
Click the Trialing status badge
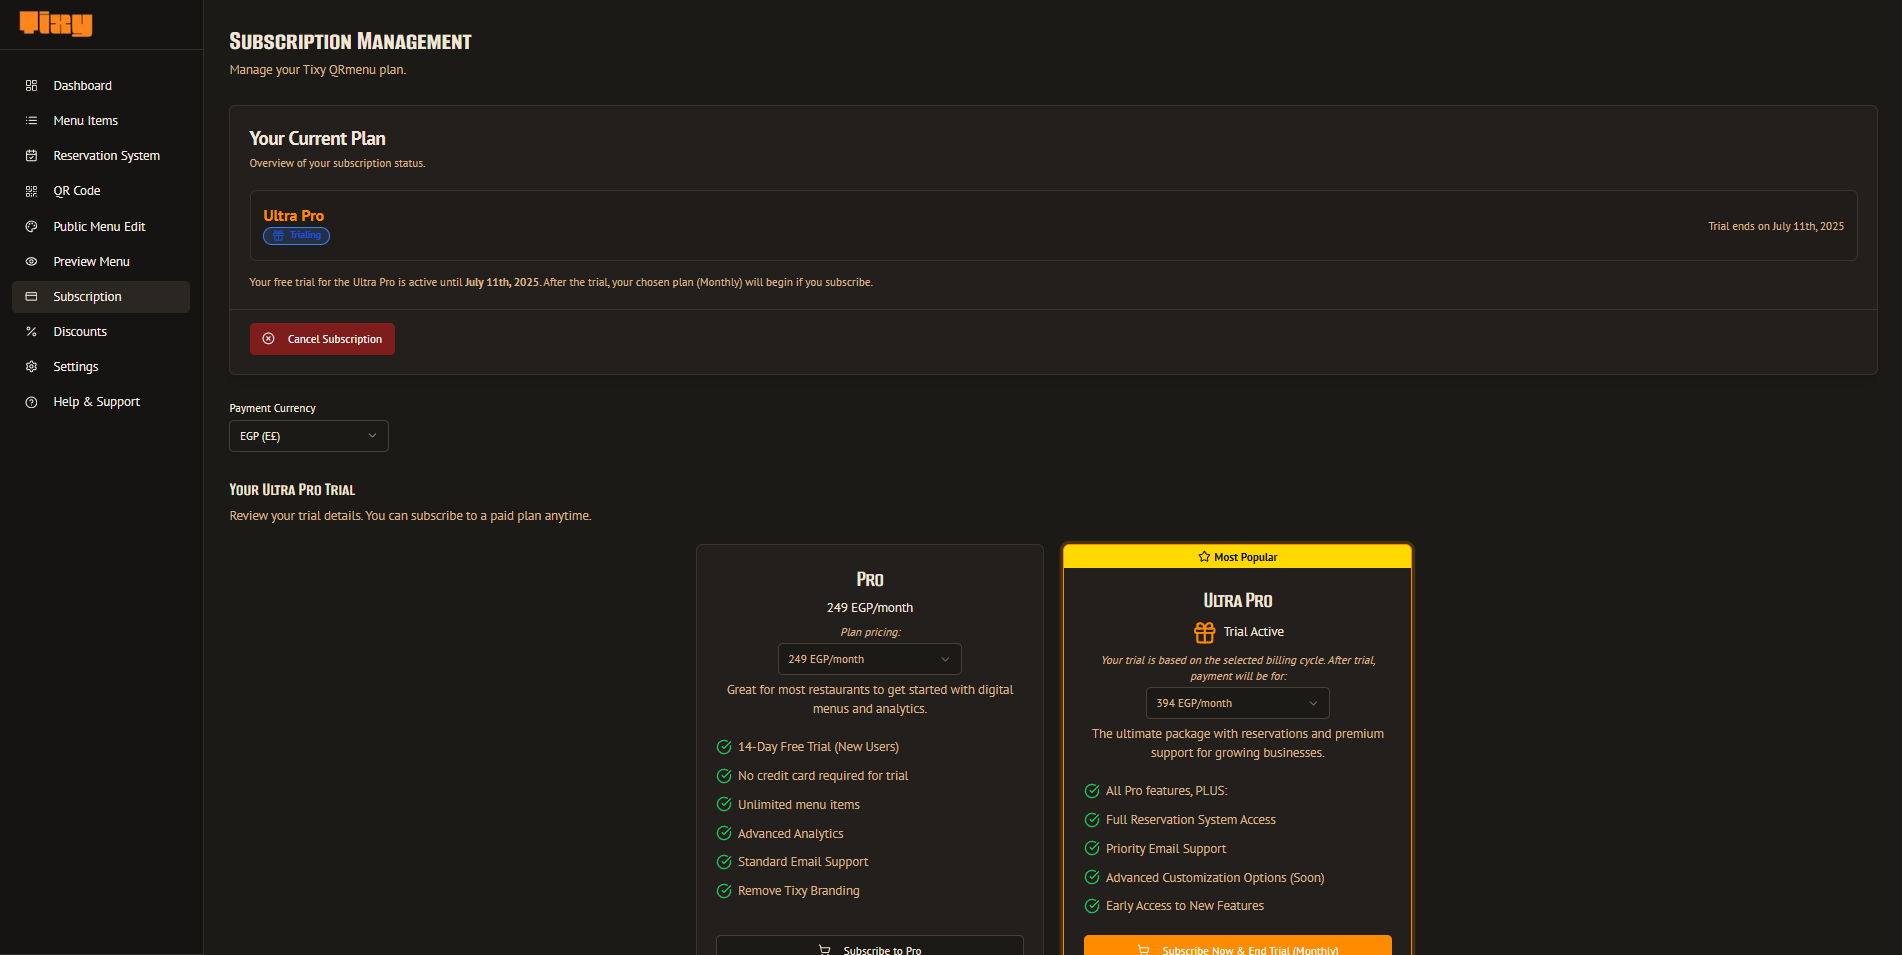tap(296, 236)
